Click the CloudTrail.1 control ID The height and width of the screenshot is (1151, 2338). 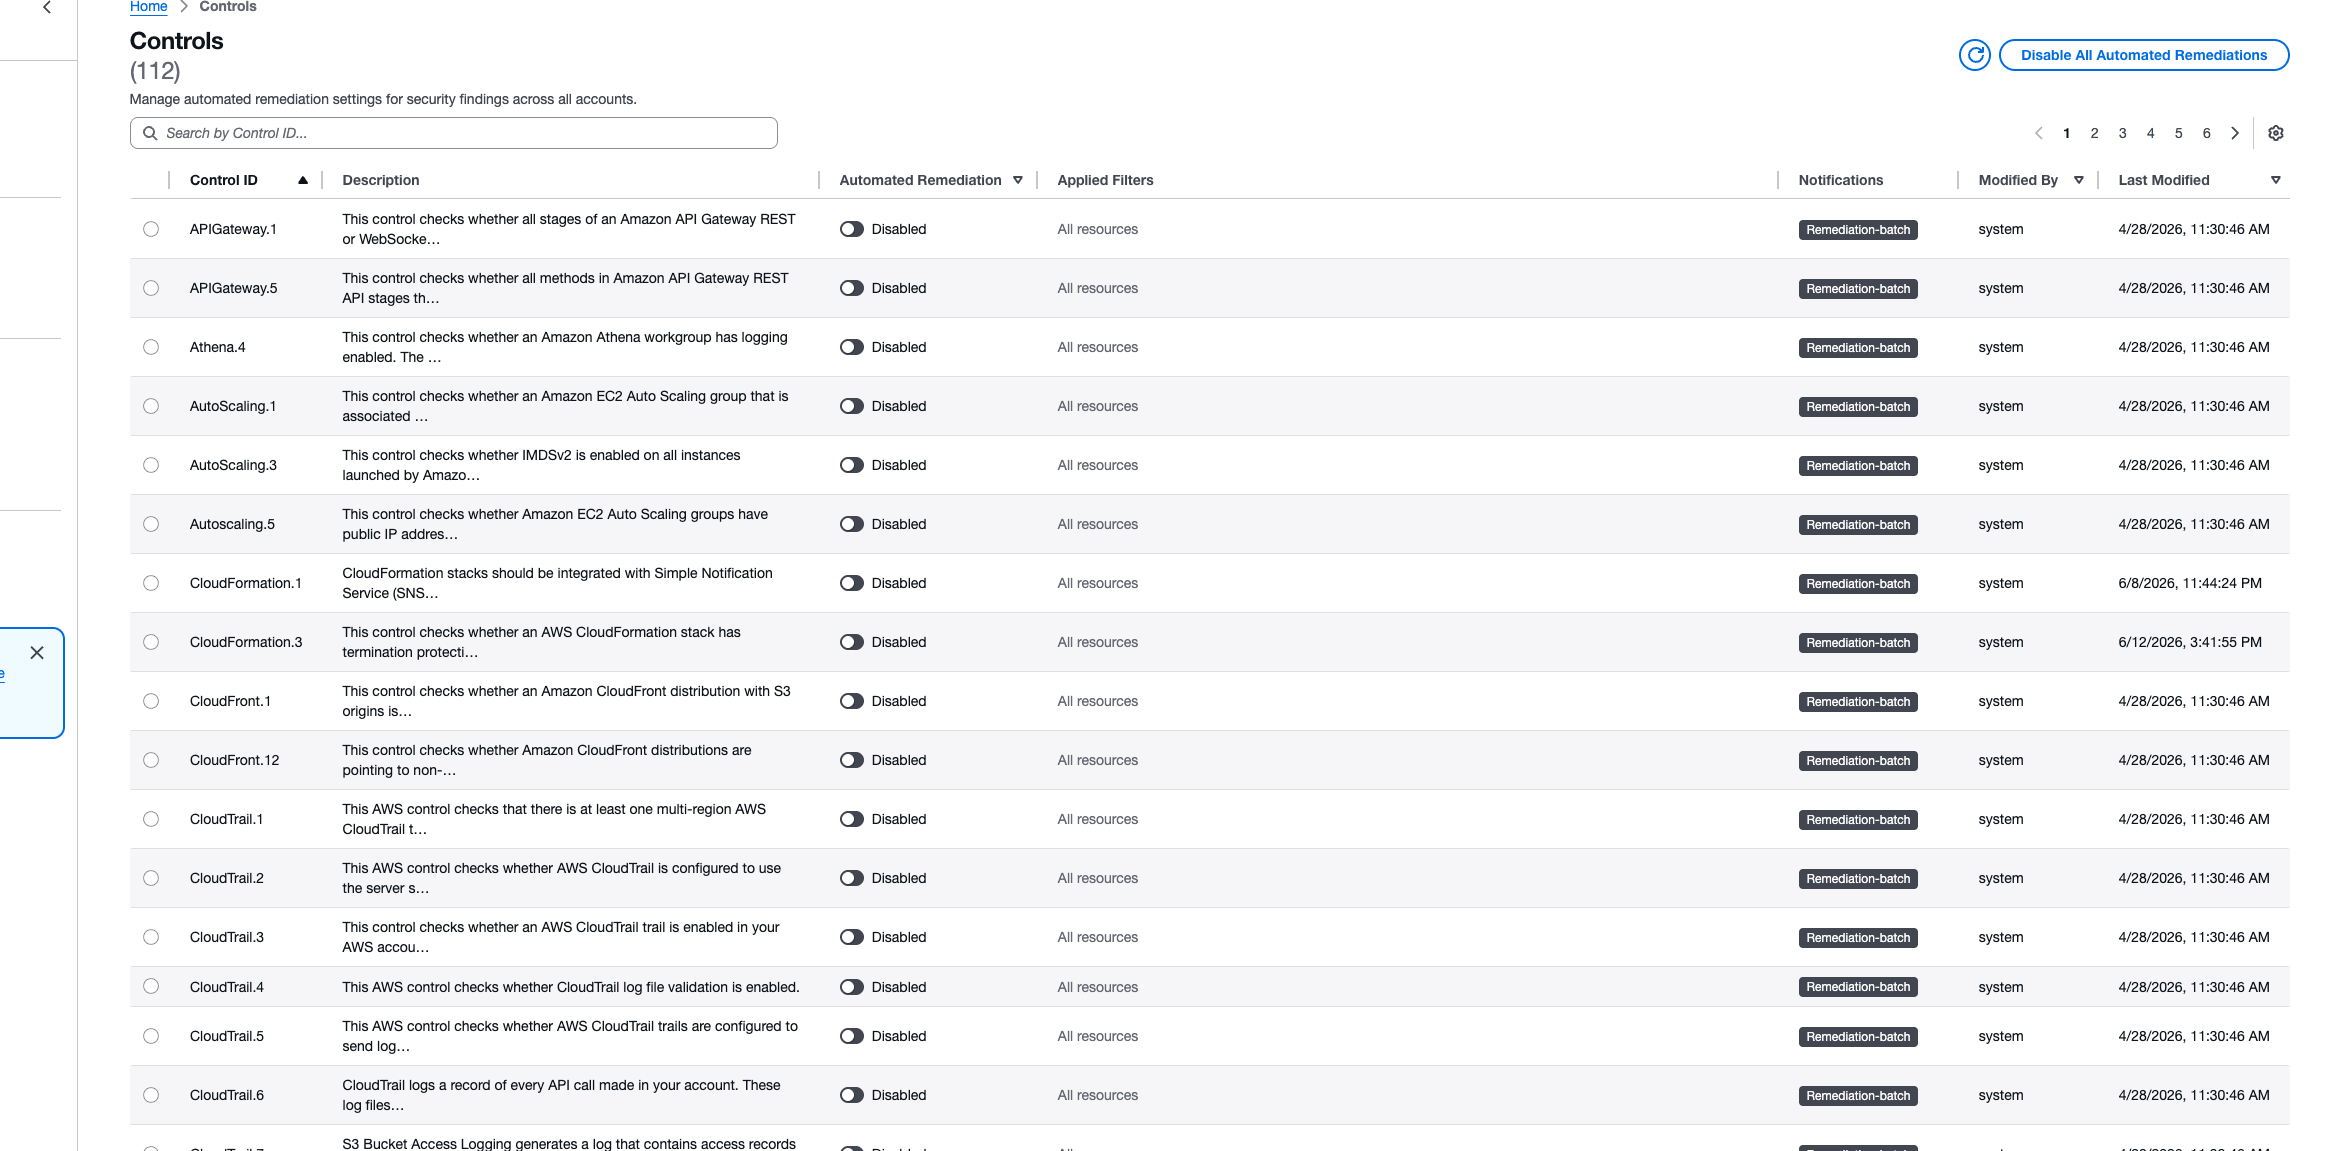click(x=227, y=819)
